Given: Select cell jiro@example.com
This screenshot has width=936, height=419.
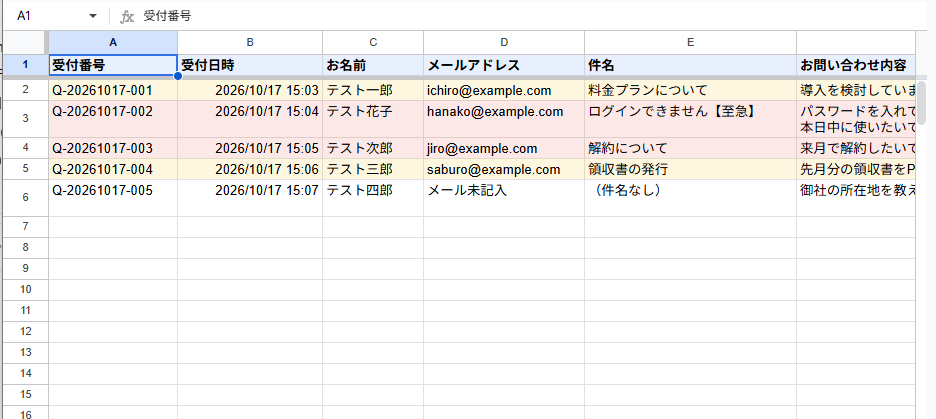Looking at the screenshot, I should 504,148.
